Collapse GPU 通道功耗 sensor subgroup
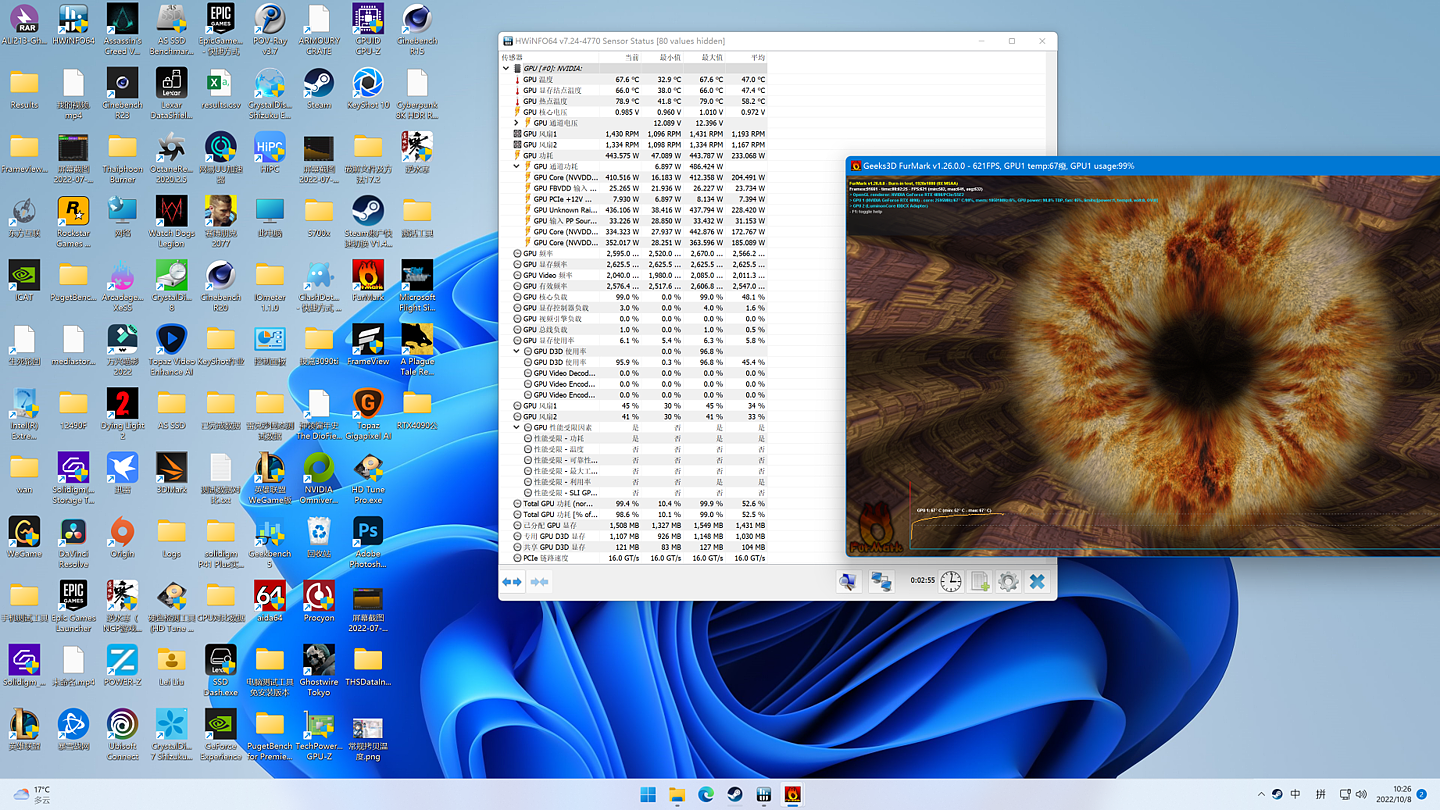The width and height of the screenshot is (1440, 810). click(516, 166)
